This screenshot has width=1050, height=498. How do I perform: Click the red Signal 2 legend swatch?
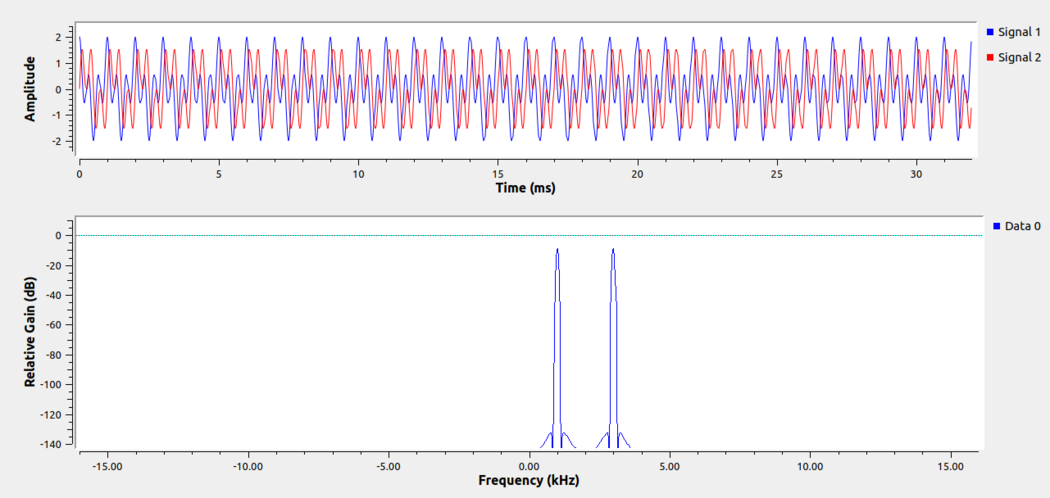990,57
